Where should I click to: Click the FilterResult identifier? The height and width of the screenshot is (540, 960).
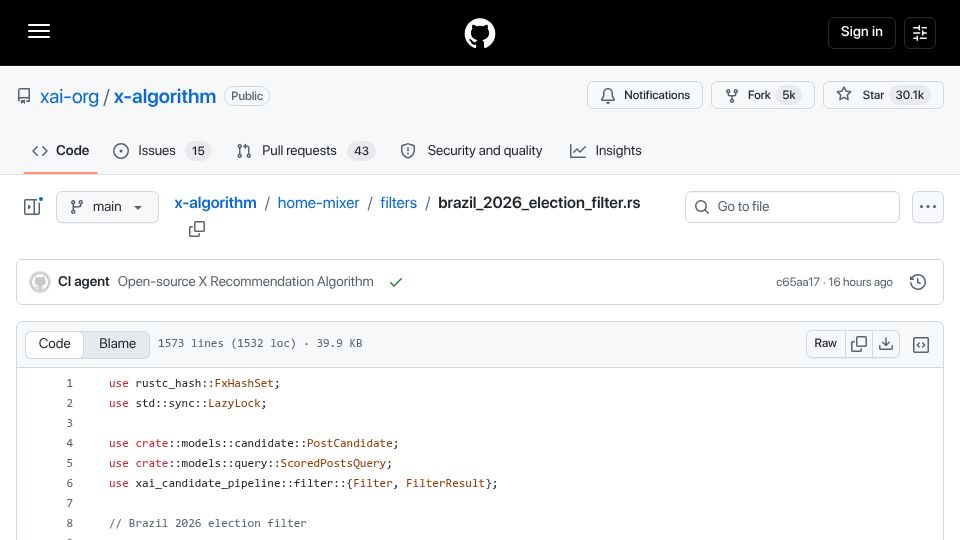pos(445,483)
